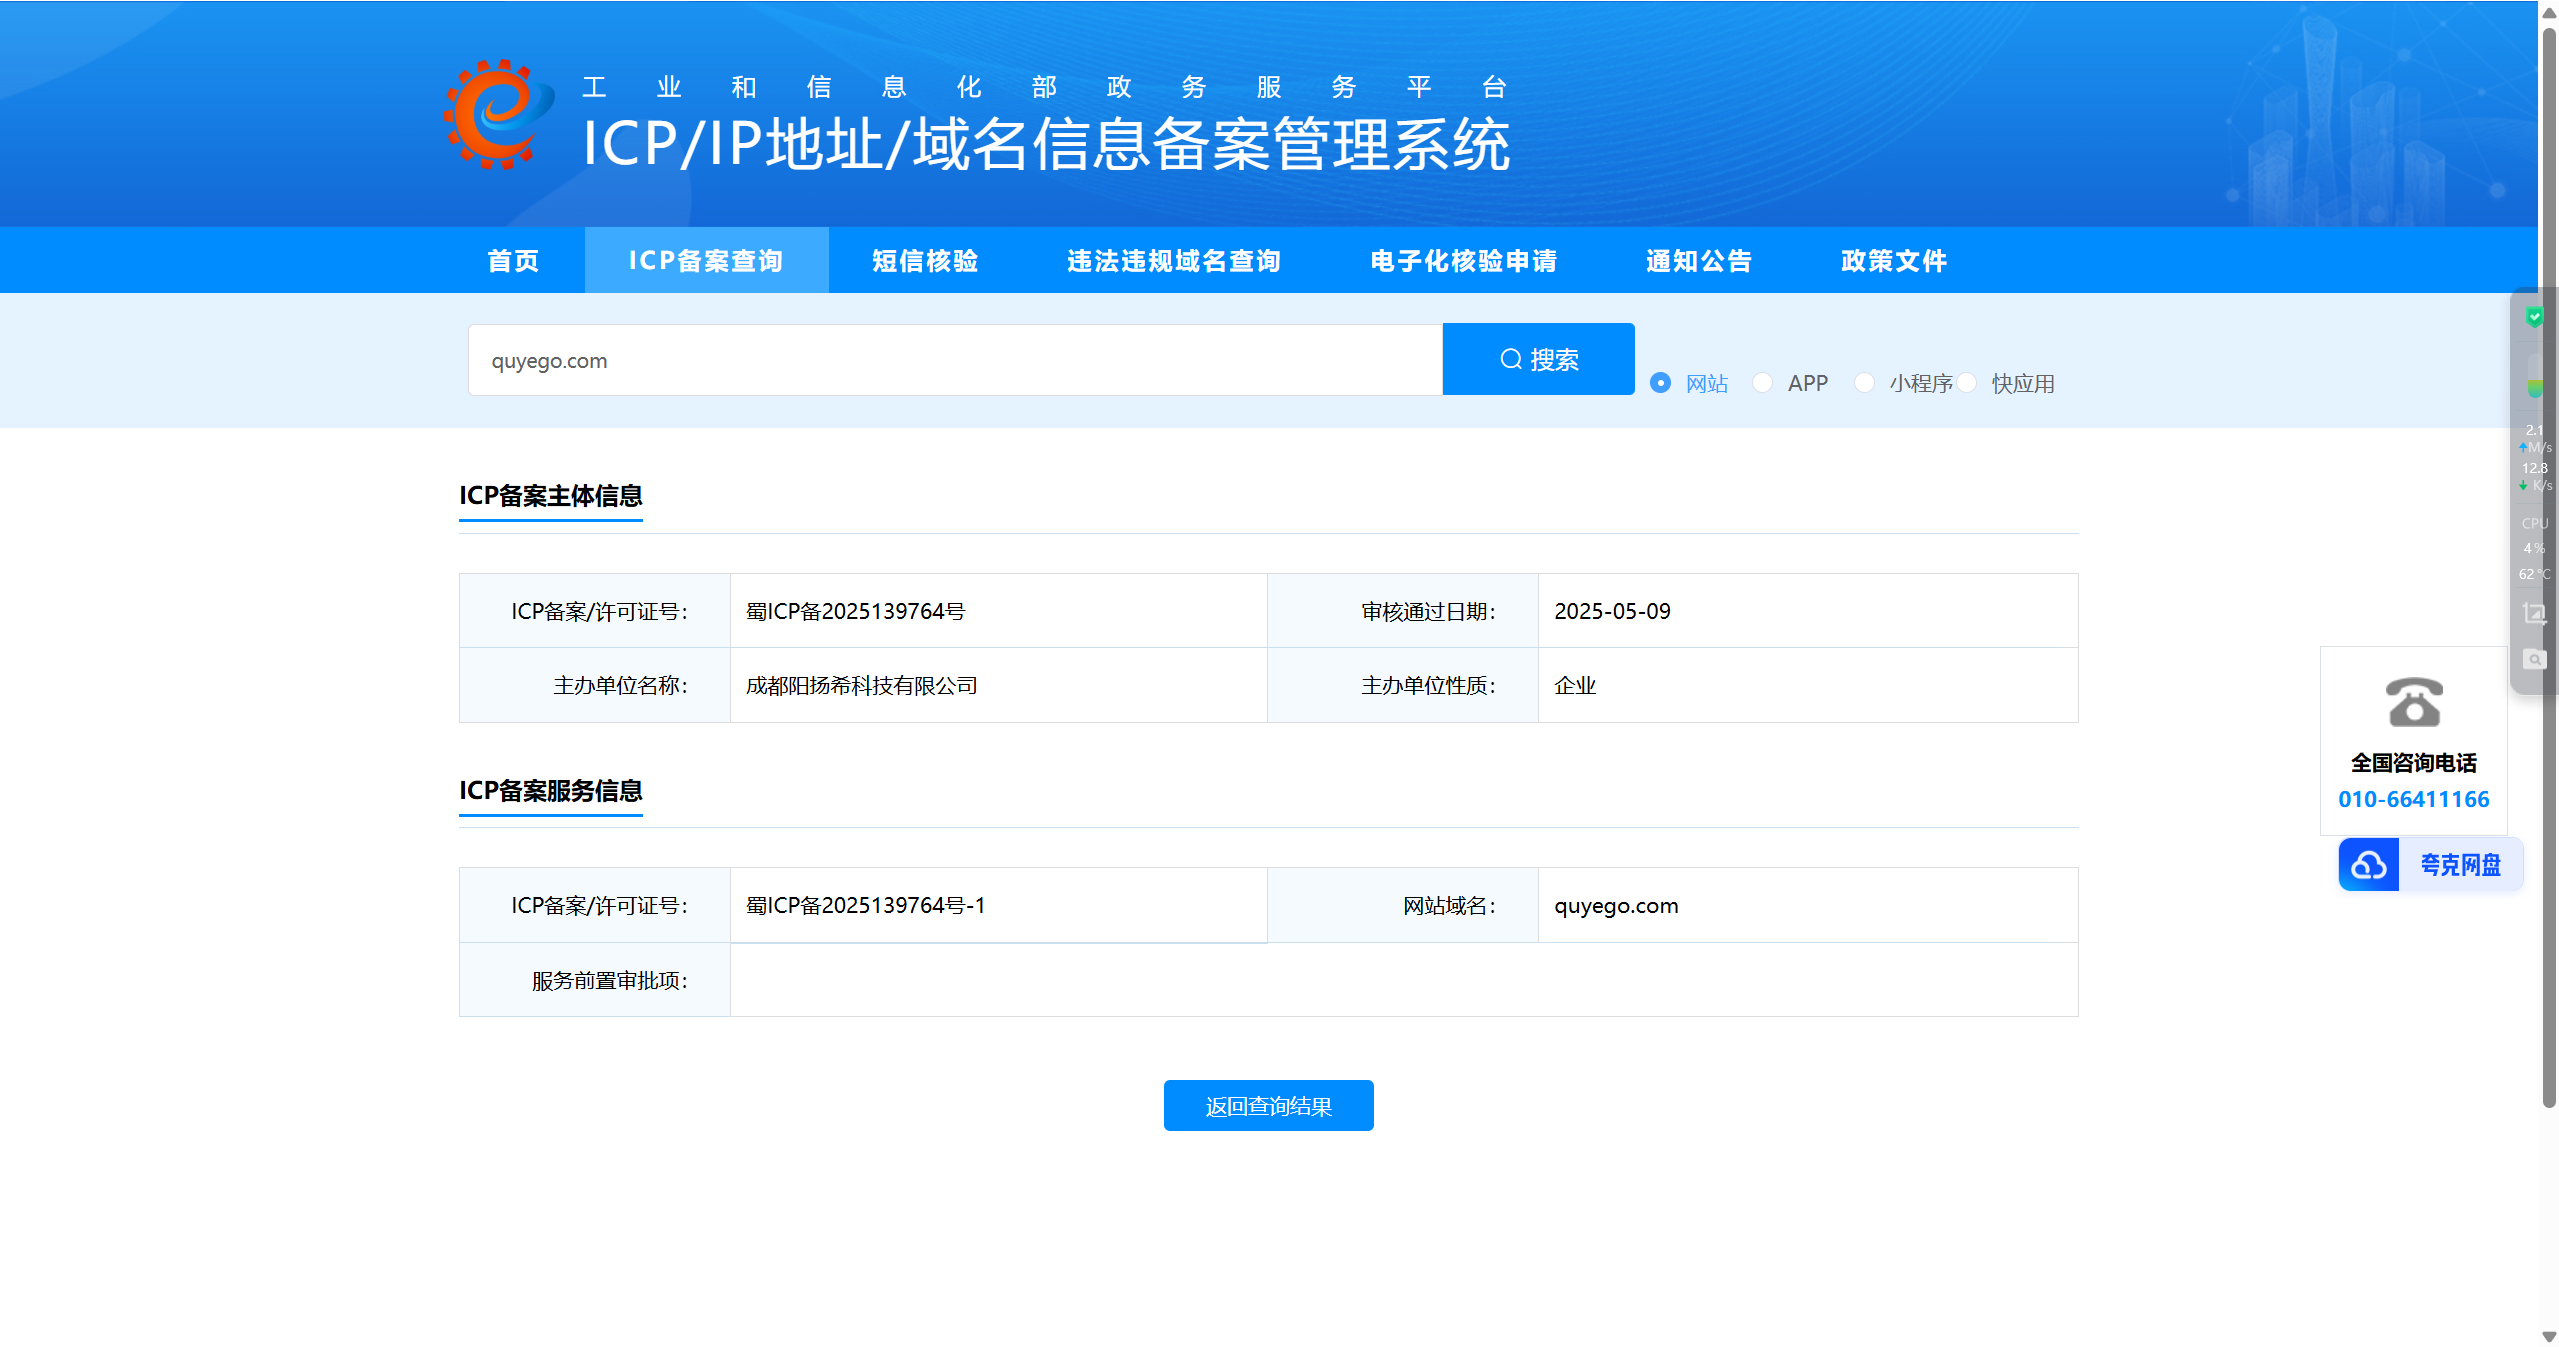This screenshot has width=2559, height=1347.
Task: Open the 违法违规域名查询 tab
Action: [x=1173, y=261]
